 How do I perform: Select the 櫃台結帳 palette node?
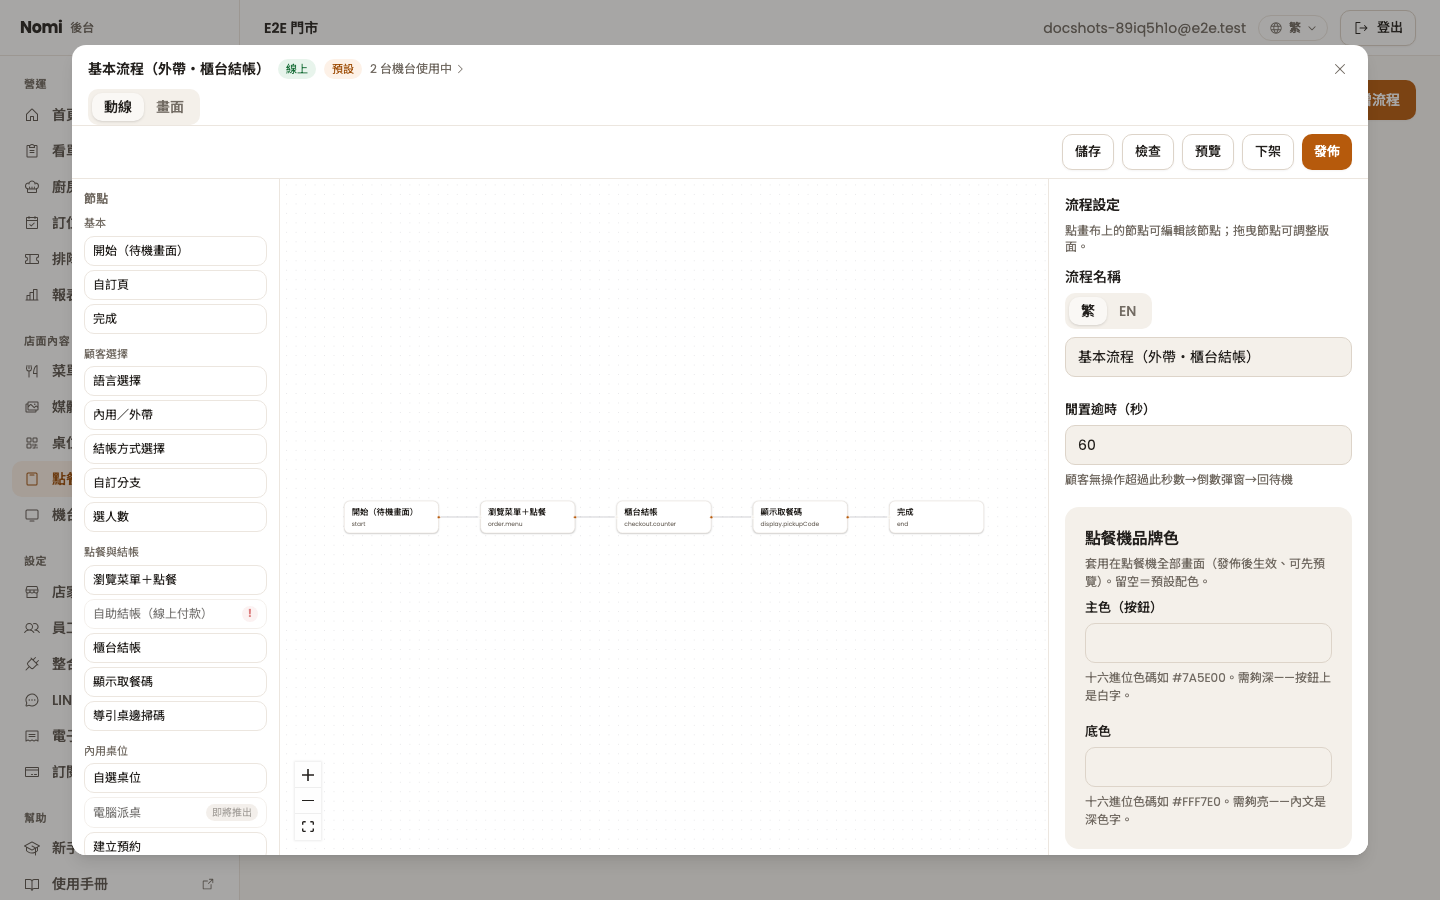click(175, 648)
